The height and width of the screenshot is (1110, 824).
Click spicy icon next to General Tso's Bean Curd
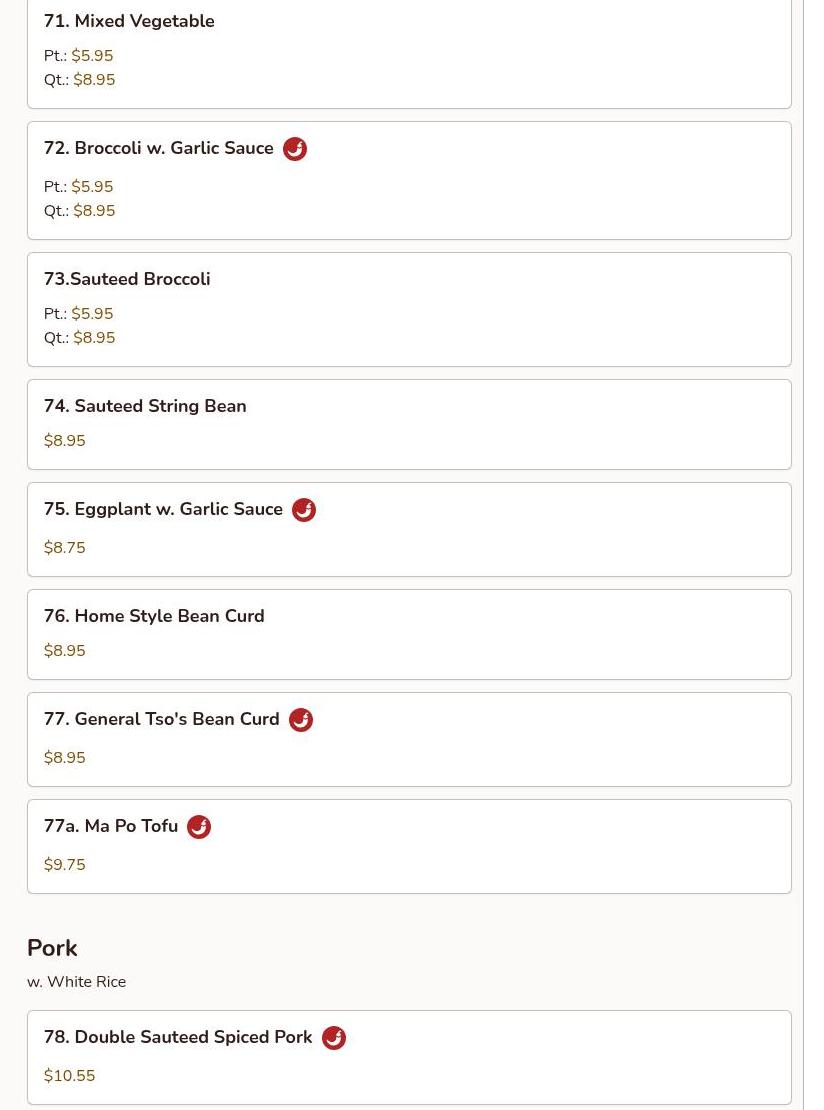click(301, 720)
